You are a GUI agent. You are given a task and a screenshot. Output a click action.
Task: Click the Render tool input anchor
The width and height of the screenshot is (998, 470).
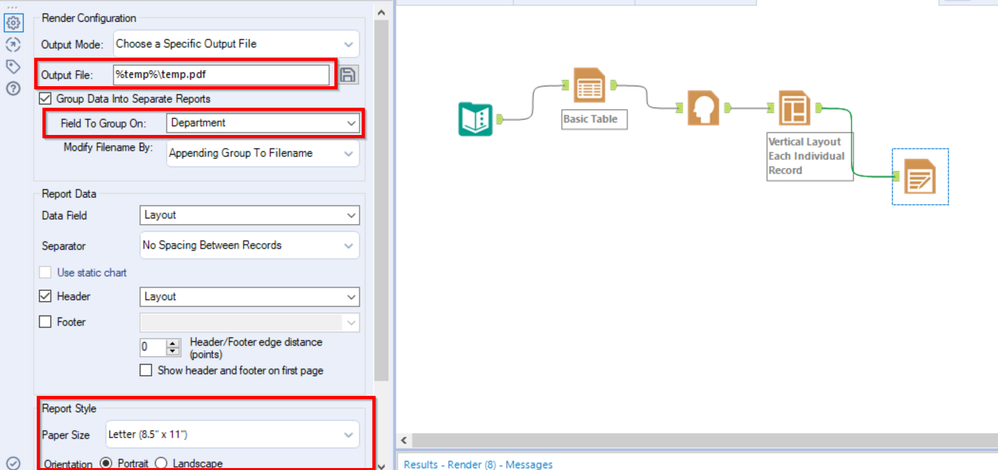[x=897, y=176]
